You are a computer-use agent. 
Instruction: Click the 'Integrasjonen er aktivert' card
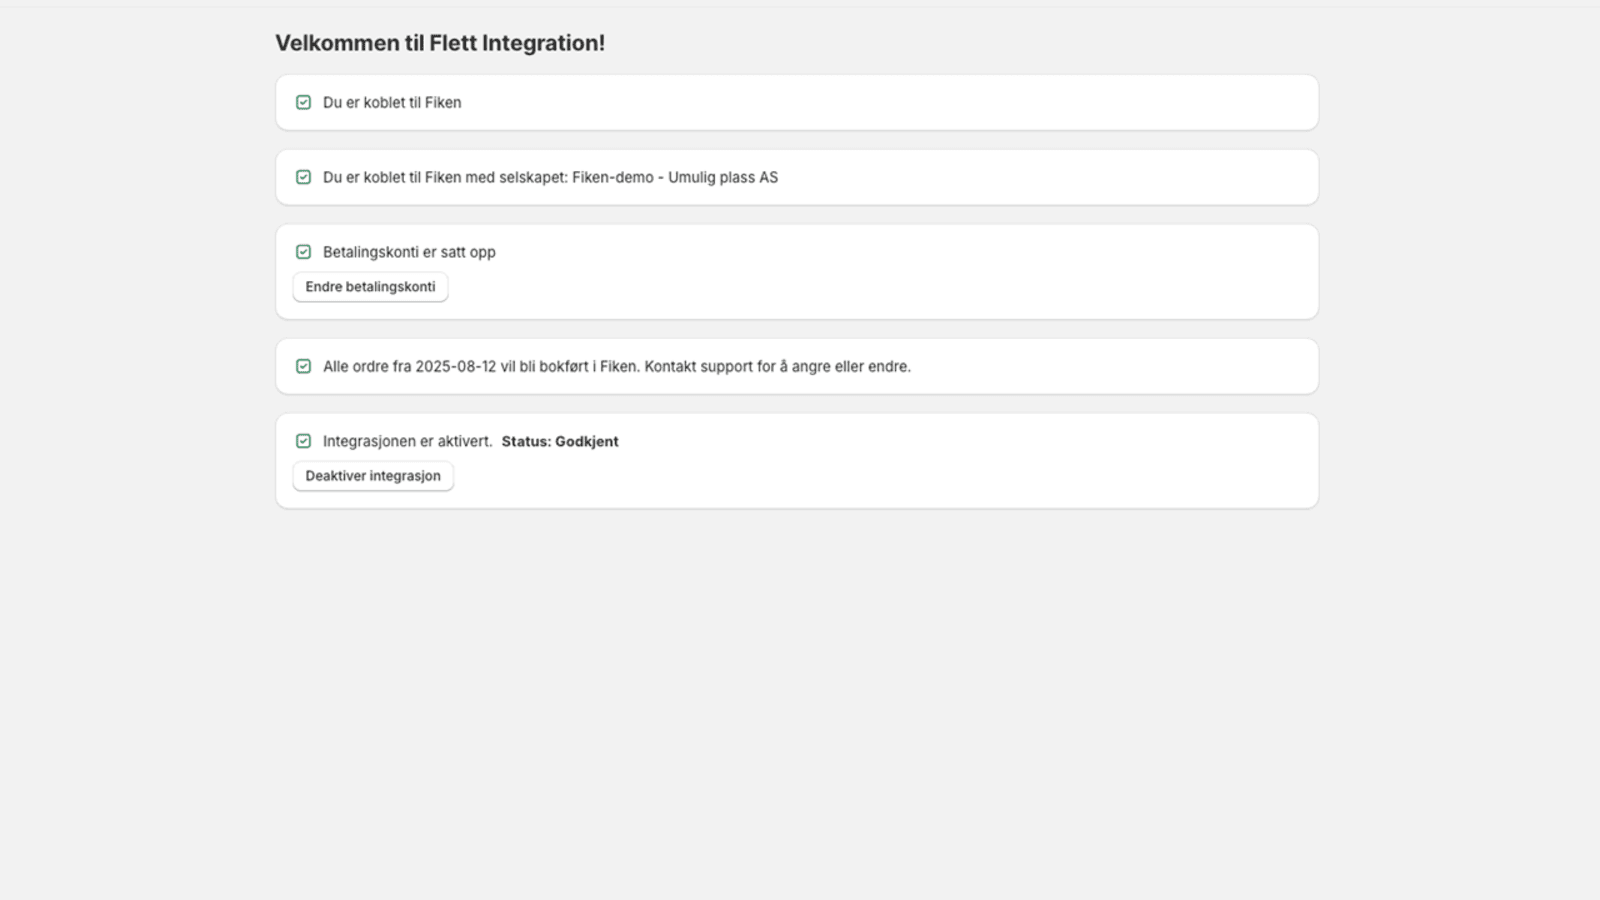pos(797,460)
